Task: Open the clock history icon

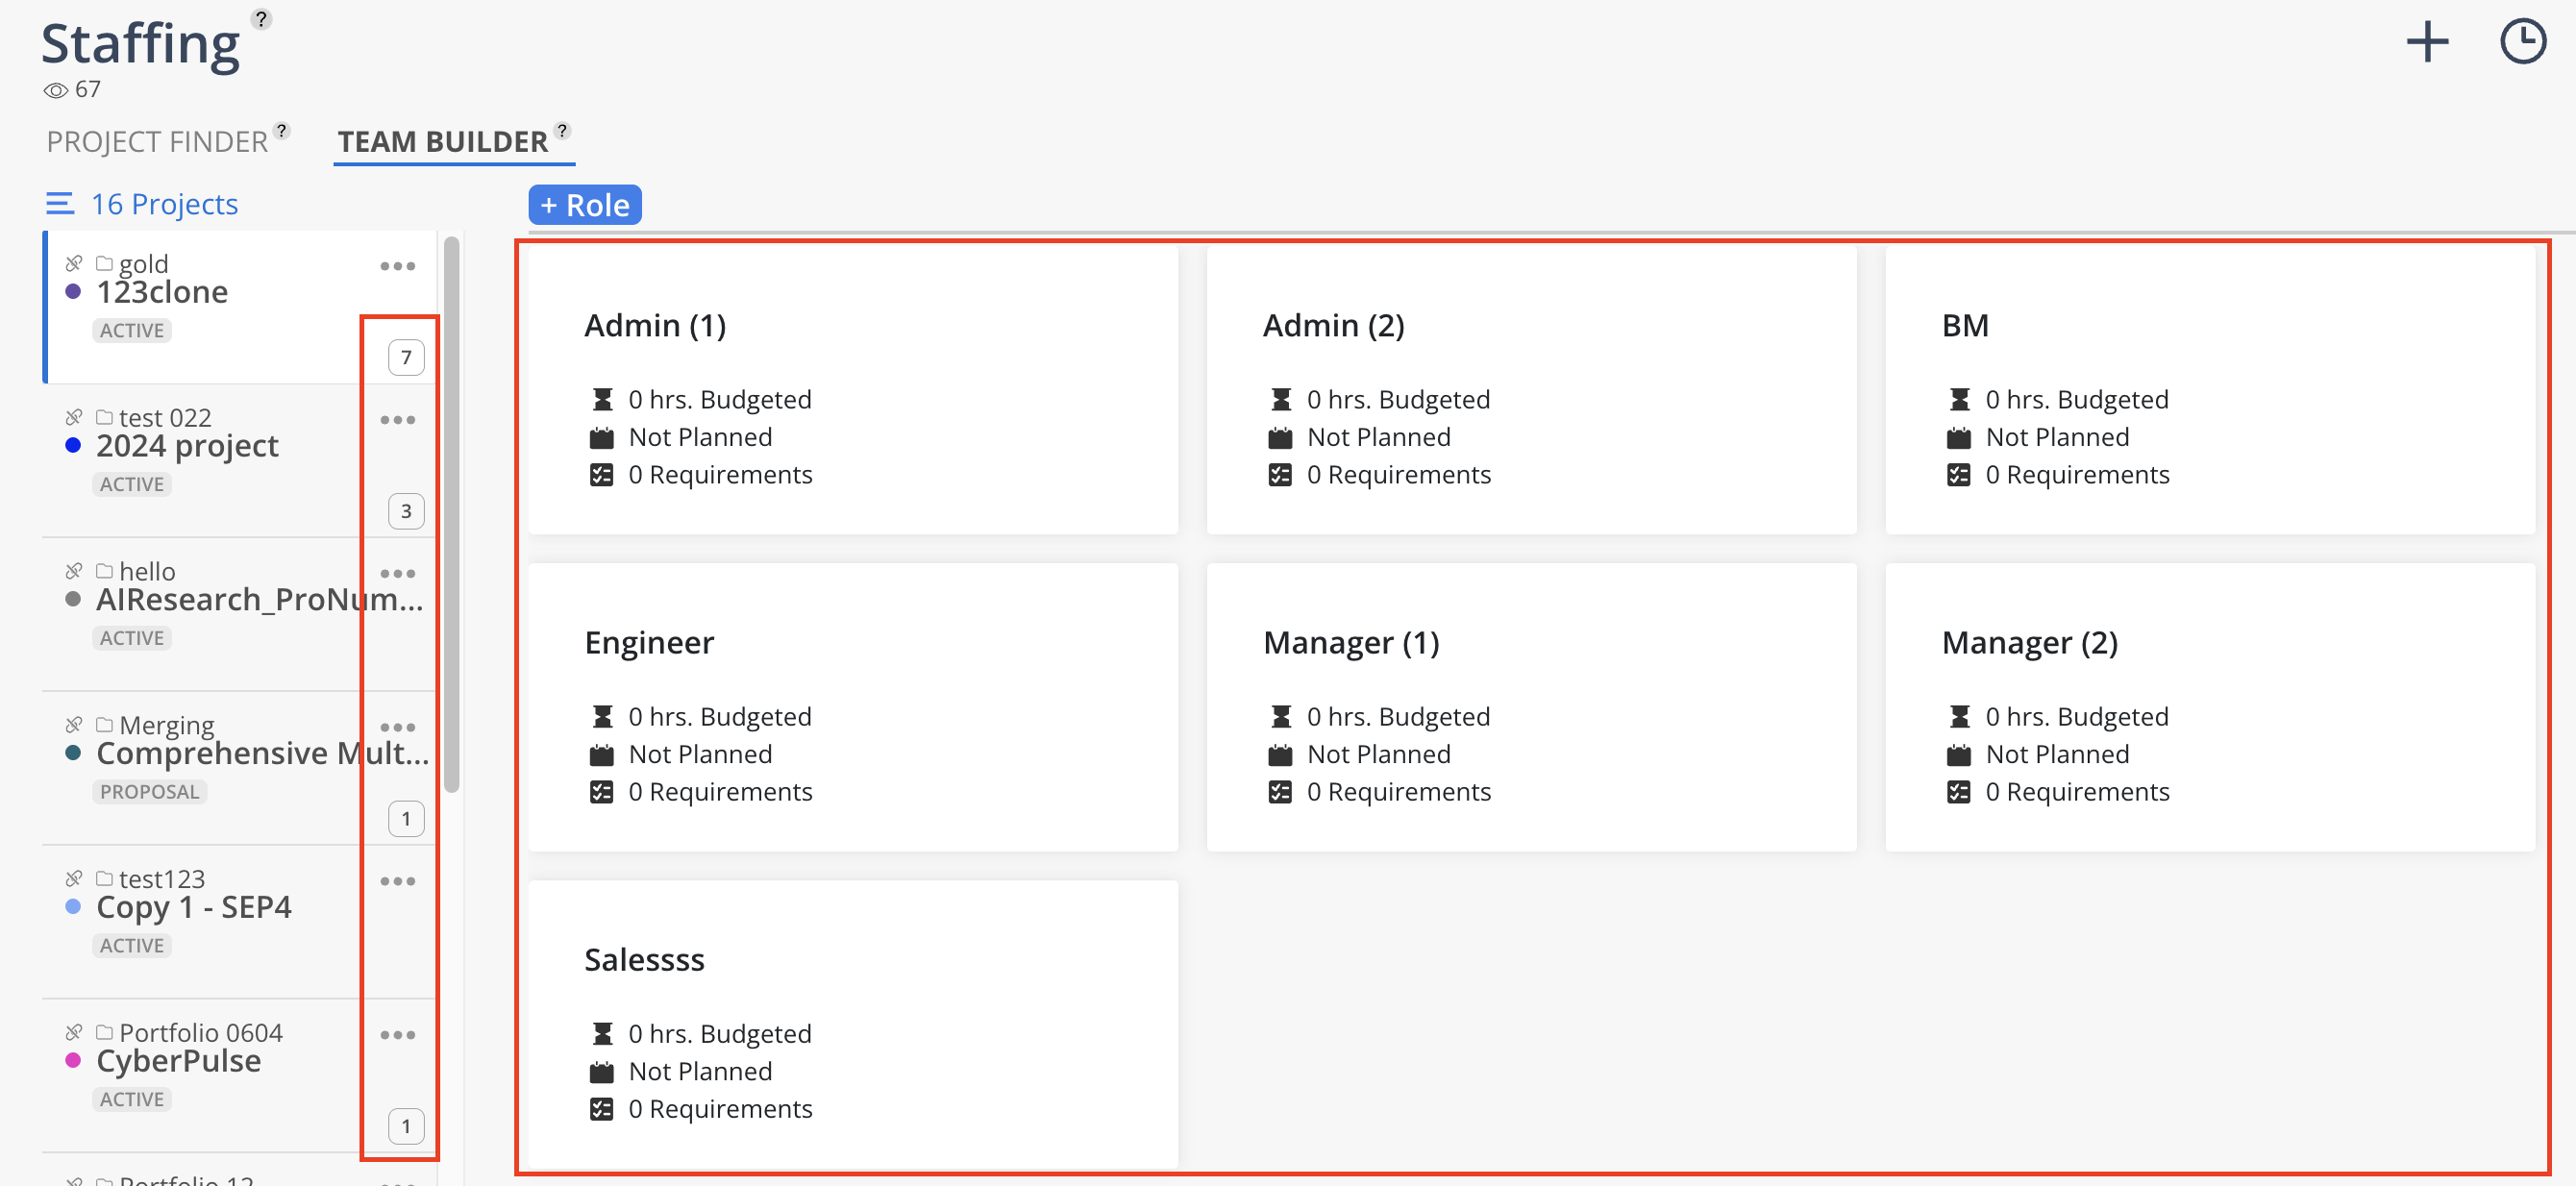Action: (x=2522, y=42)
